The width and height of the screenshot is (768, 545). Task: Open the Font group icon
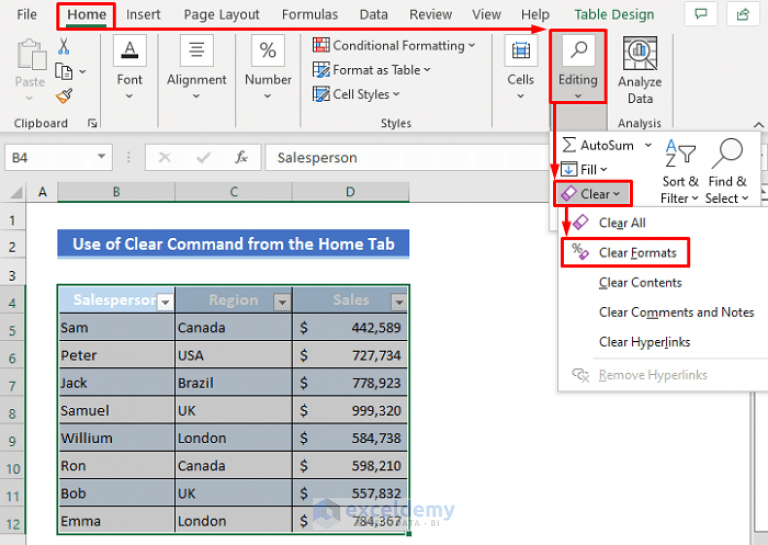130,50
